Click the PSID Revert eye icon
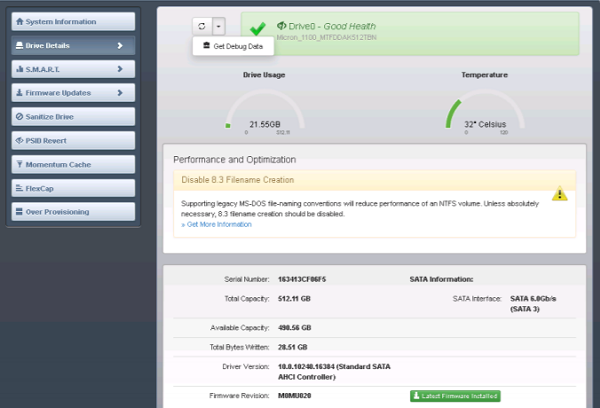The width and height of the screenshot is (600, 408). (x=20, y=140)
